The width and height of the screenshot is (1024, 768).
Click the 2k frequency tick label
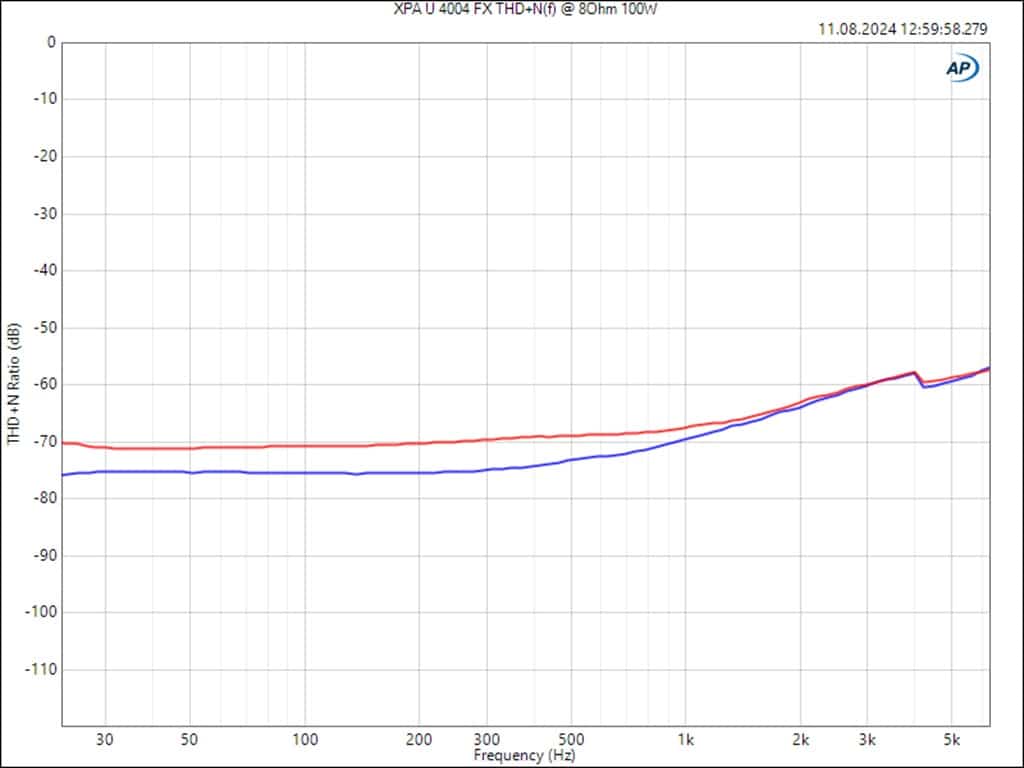pyautogui.click(x=801, y=739)
